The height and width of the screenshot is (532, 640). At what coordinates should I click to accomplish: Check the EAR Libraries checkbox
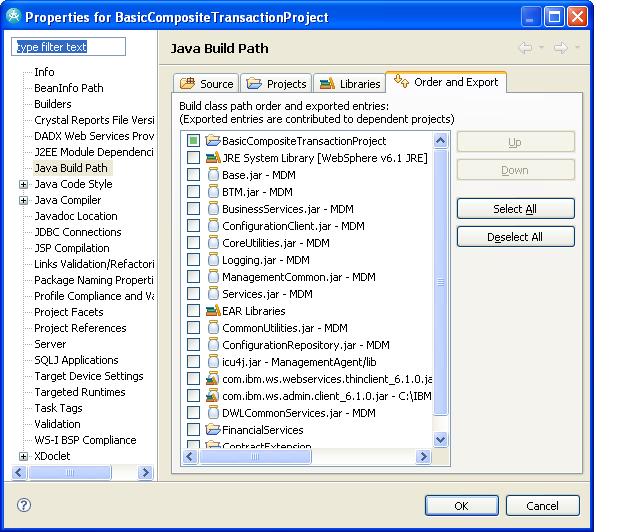click(x=193, y=311)
